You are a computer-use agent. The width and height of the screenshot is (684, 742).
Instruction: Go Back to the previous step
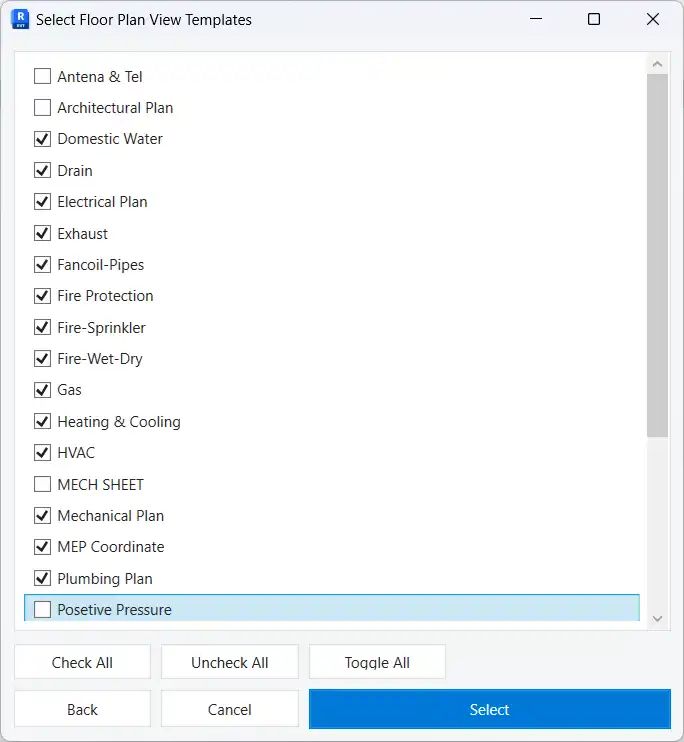coord(82,709)
